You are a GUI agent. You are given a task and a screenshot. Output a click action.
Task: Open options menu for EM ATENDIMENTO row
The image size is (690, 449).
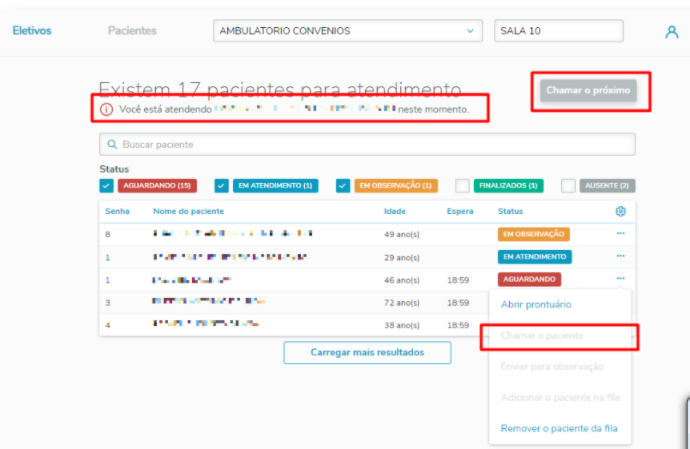(x=620, y=256)
